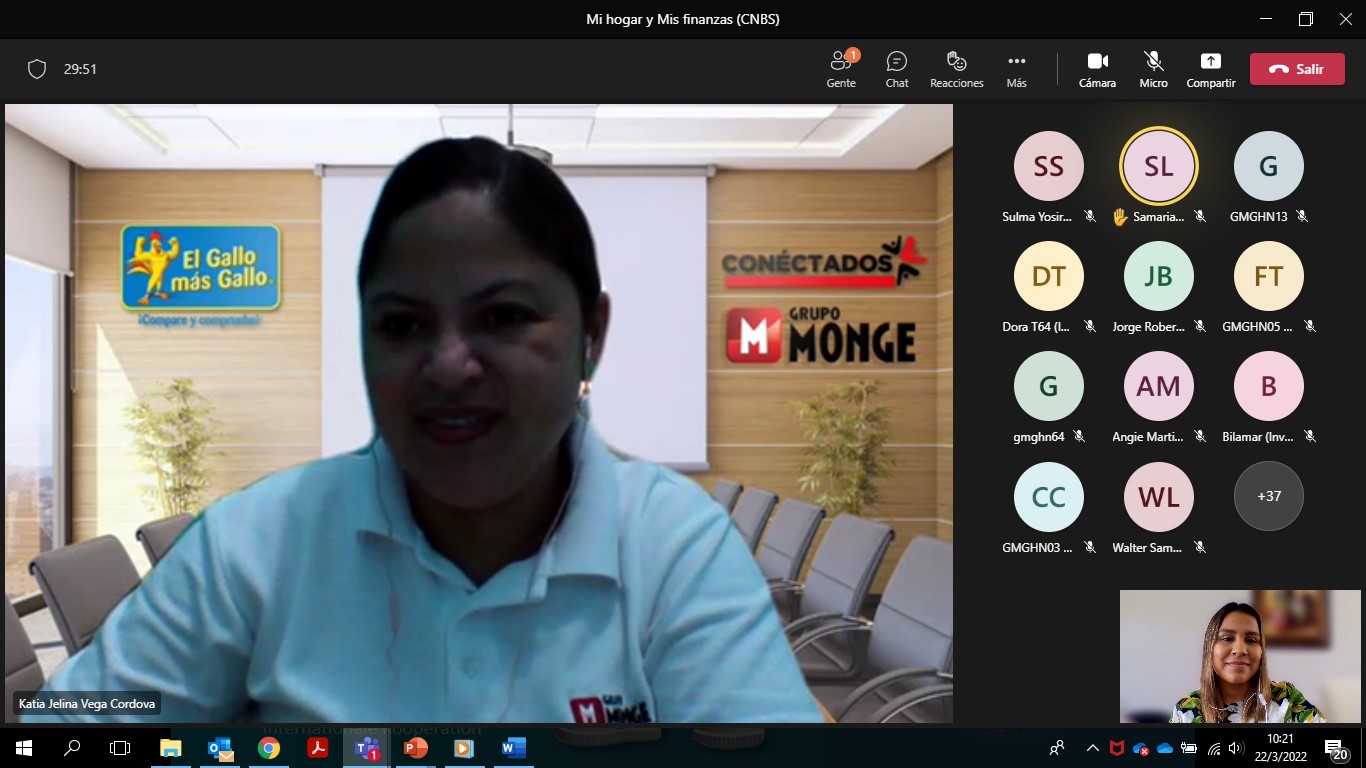Open the meeting Chat panel
Viewport: 1366px width, 768px height.
[897, 69]
